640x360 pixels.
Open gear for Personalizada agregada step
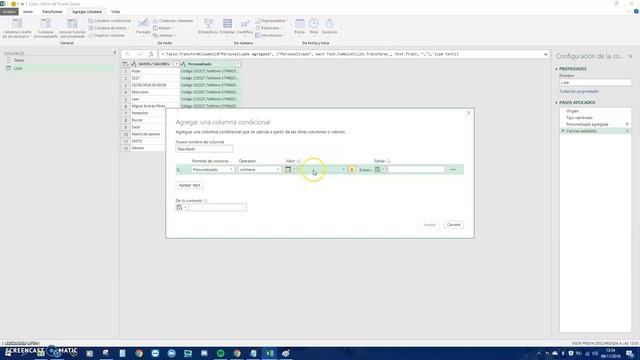[627, 124]
